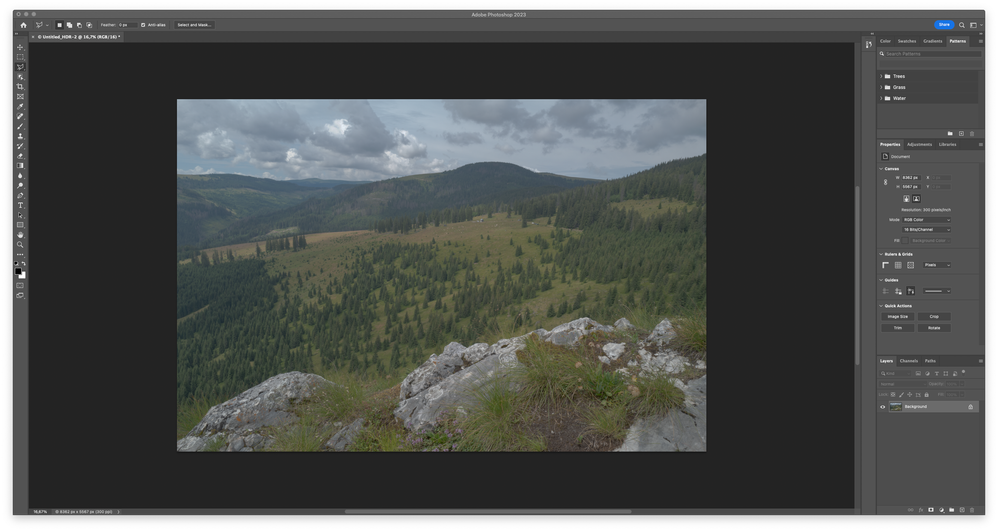Open the 16 Bits/Channel dropdown
This screenshot has height=531, width=998.
click(x=927, y=229)
